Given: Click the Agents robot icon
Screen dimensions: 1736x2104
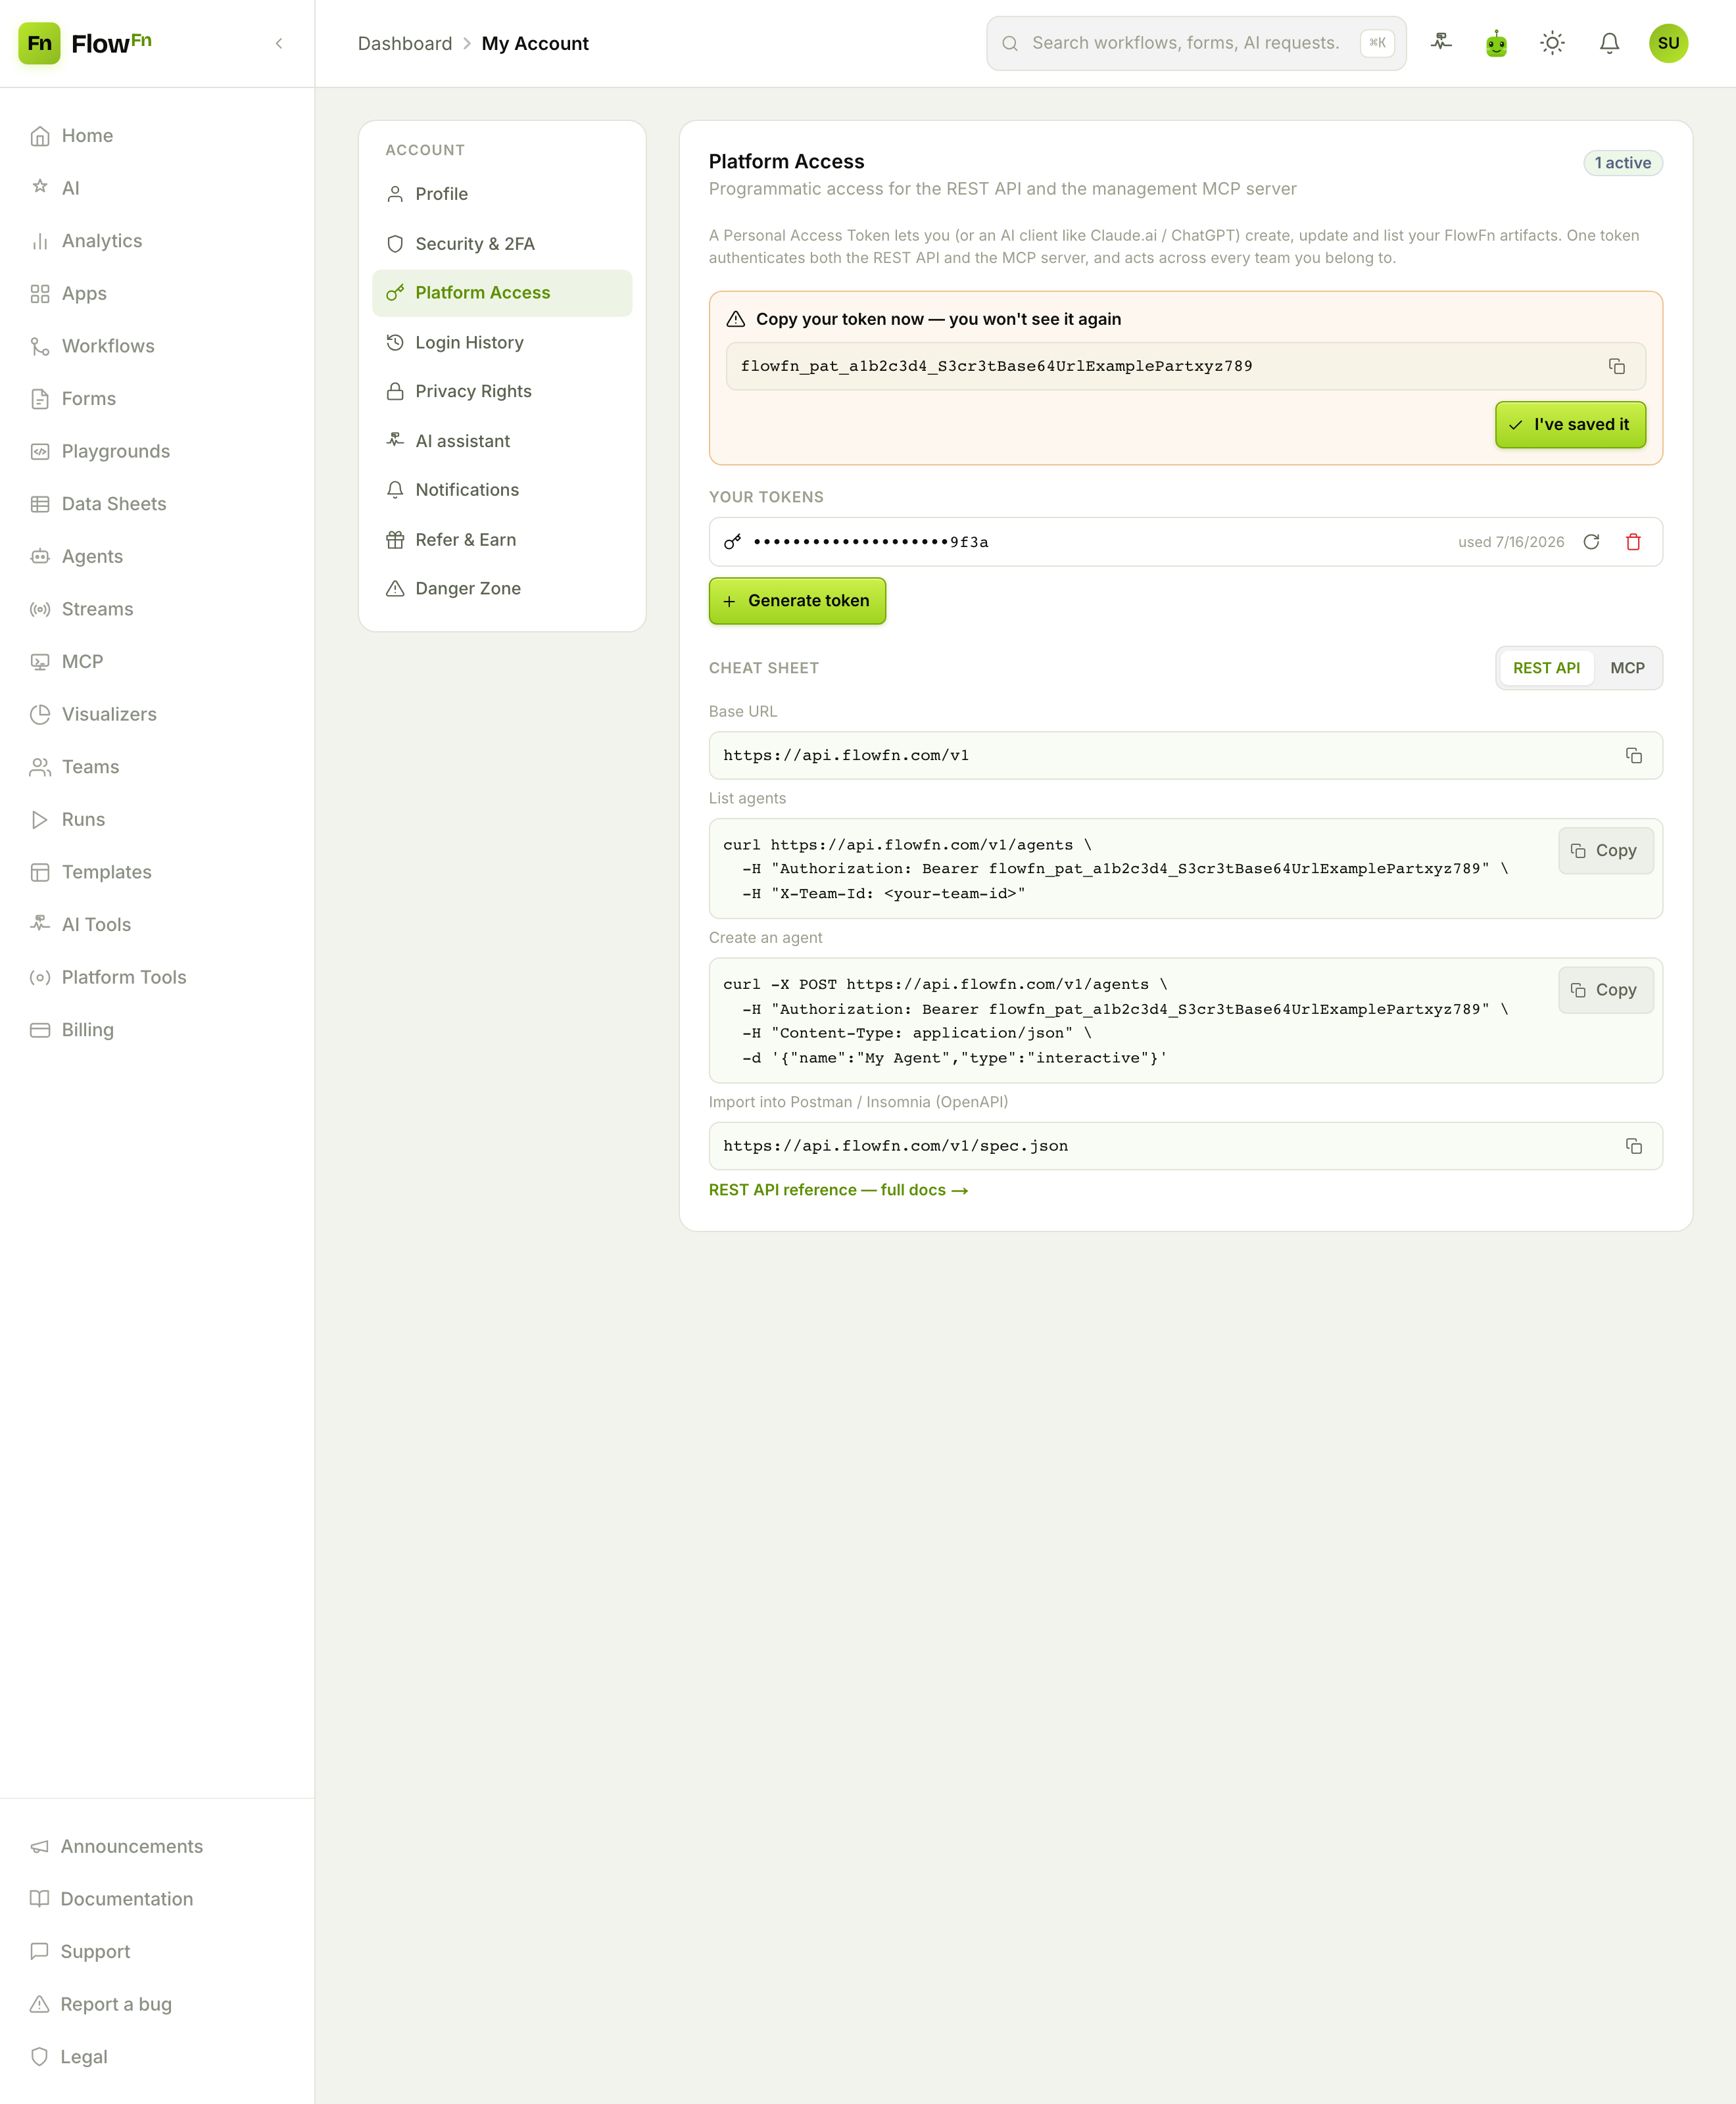Looking at the screenshot, I should point(40,557).
